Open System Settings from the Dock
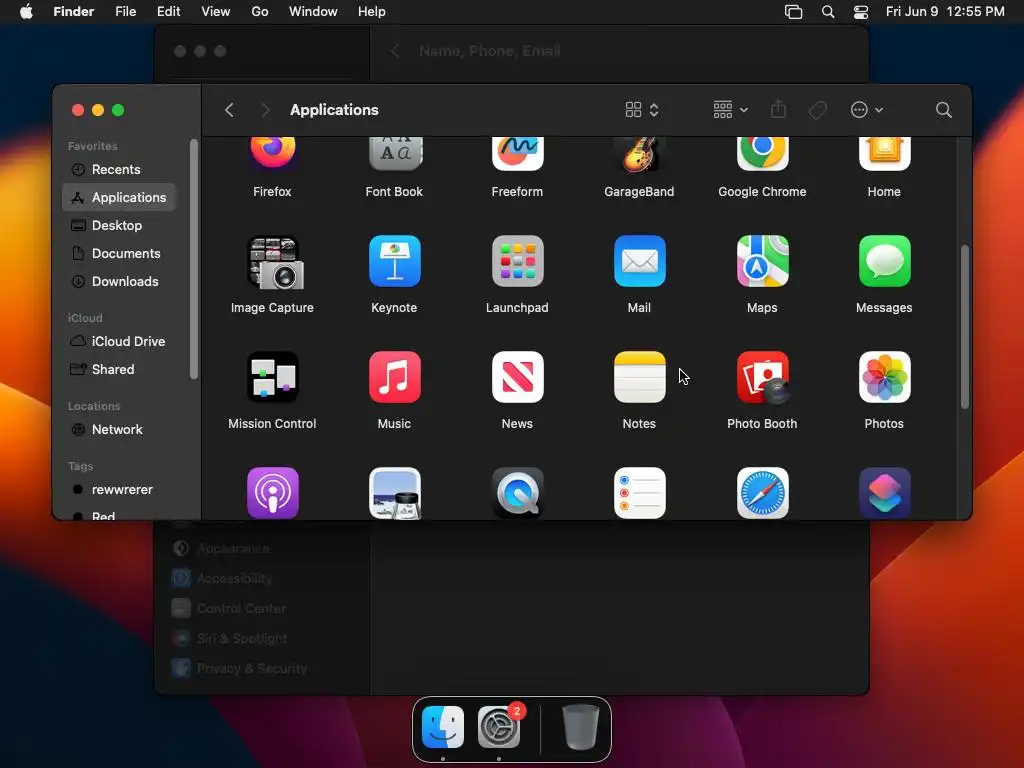Viewport: 1024px width, 768px height. point(500,727)
